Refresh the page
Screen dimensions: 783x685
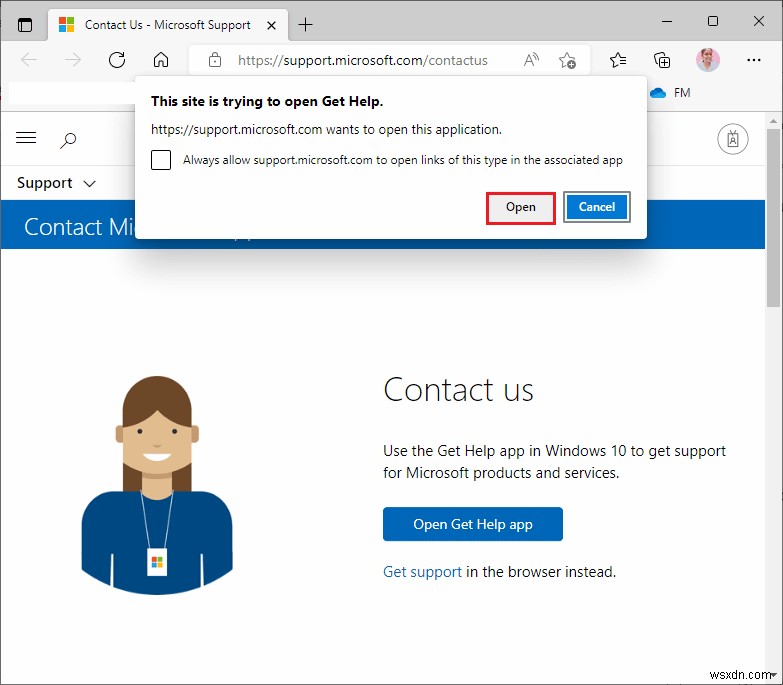(117, 60)
